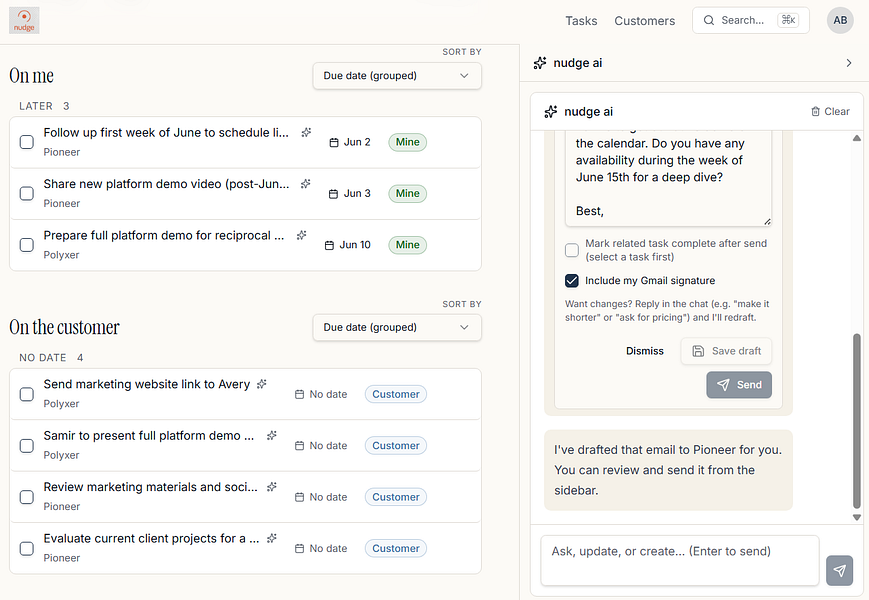Click the calendar icon on 'Evaluate current client projects' row

tap(299, 548)
